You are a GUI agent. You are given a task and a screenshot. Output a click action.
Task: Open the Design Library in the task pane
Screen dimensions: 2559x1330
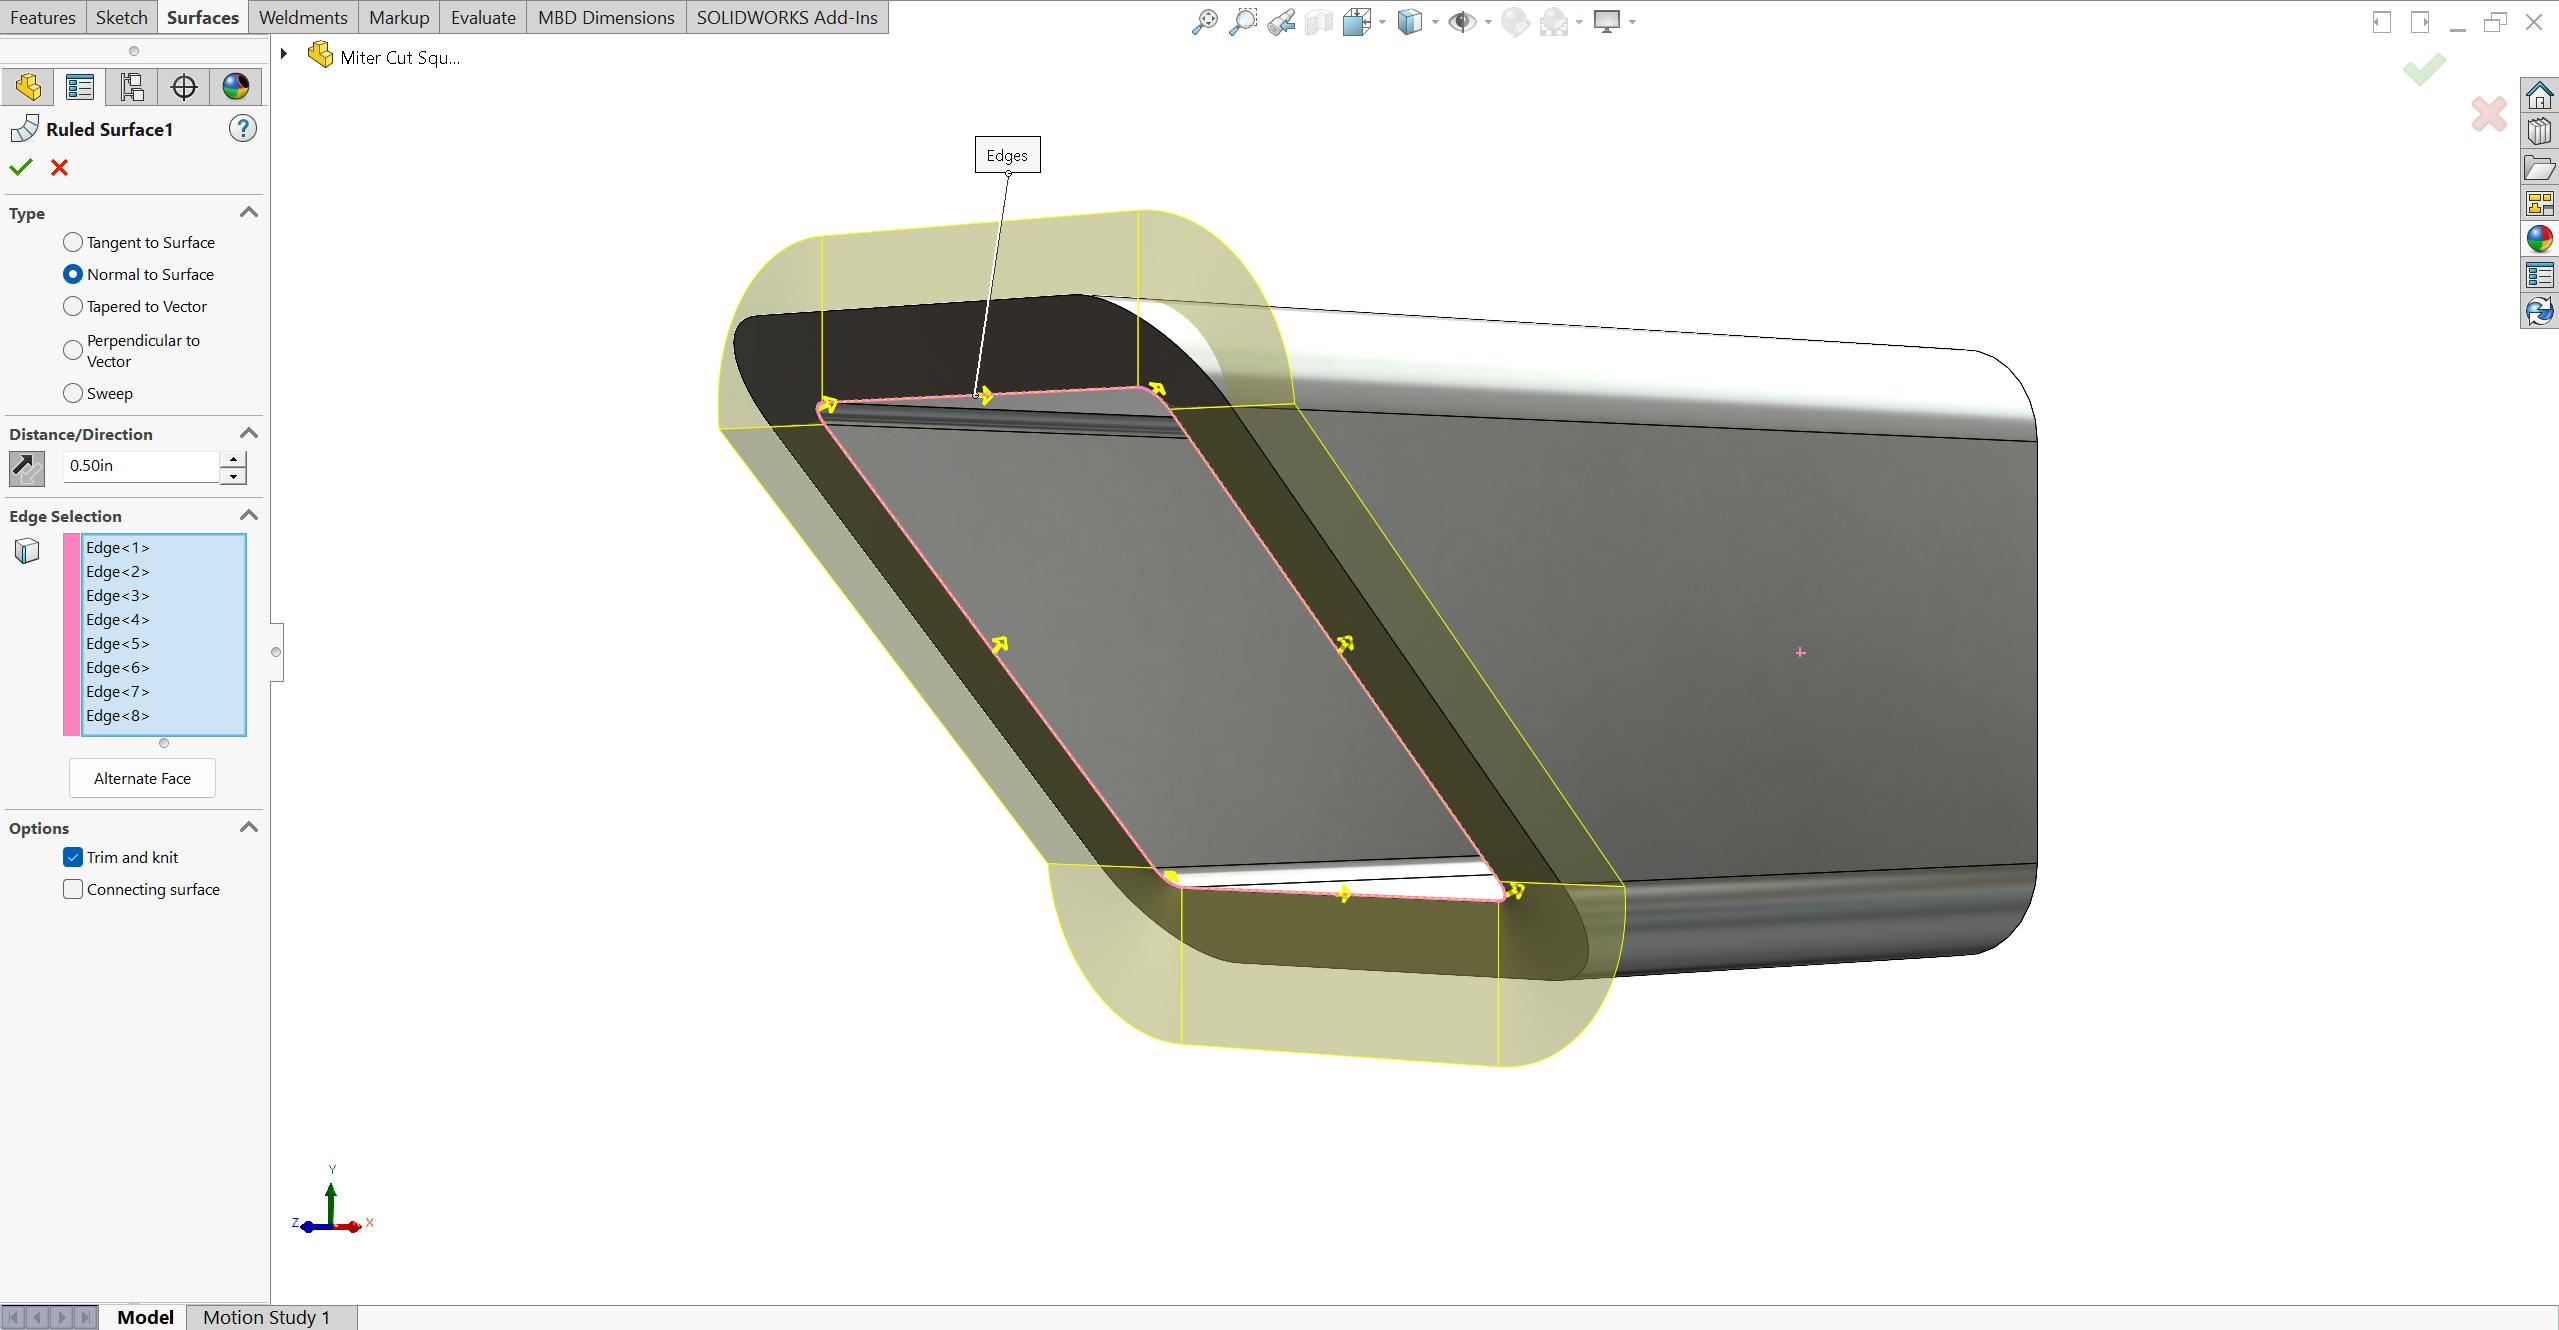(x=2540, y=130)
